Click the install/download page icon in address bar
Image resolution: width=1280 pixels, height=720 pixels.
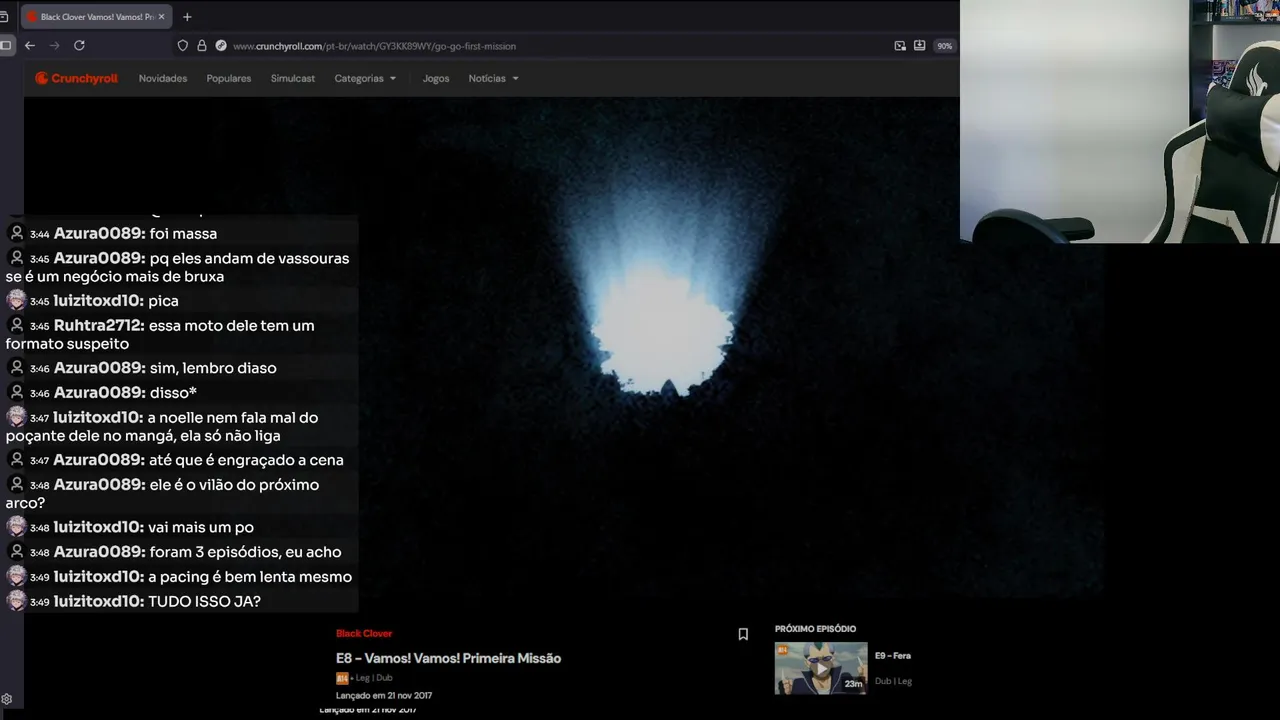[x=920, y=46]
